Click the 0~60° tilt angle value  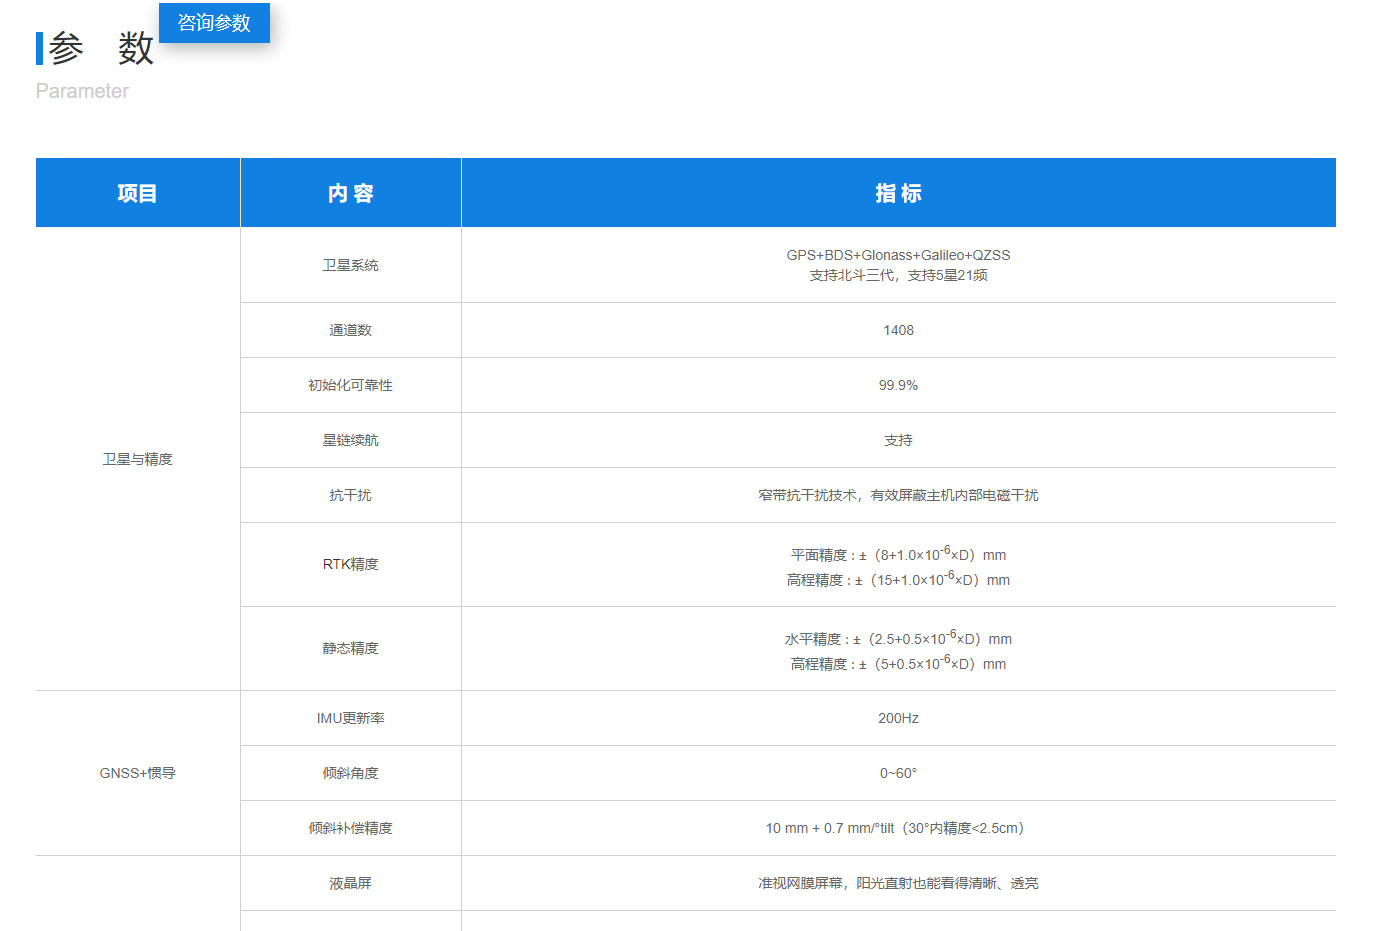(898, 773)
